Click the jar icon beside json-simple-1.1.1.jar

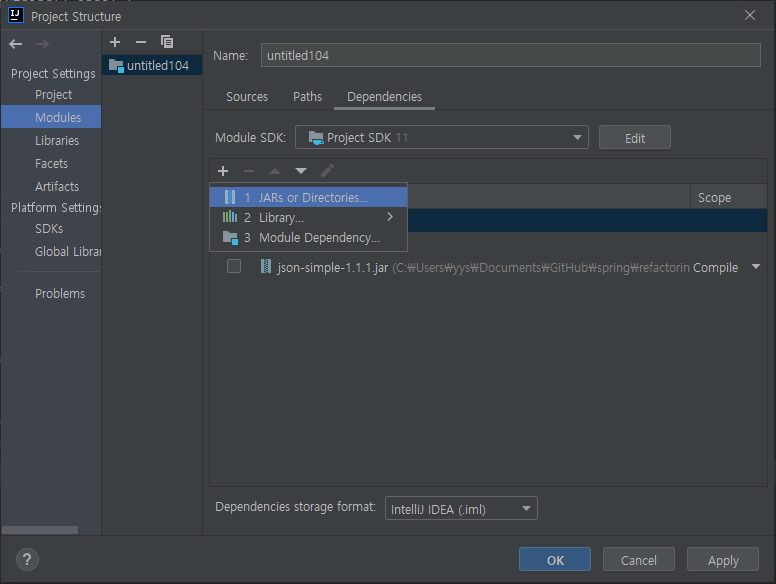point(266,267)
